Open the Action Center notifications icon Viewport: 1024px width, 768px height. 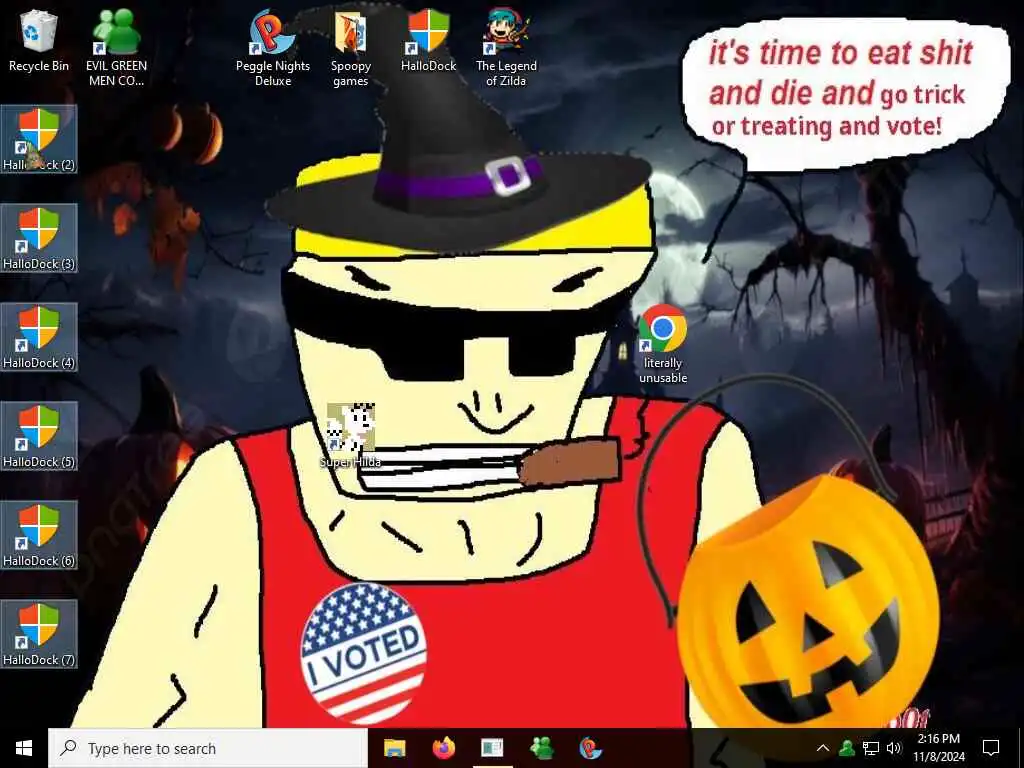pyautogui.click(x=991, y=748)
